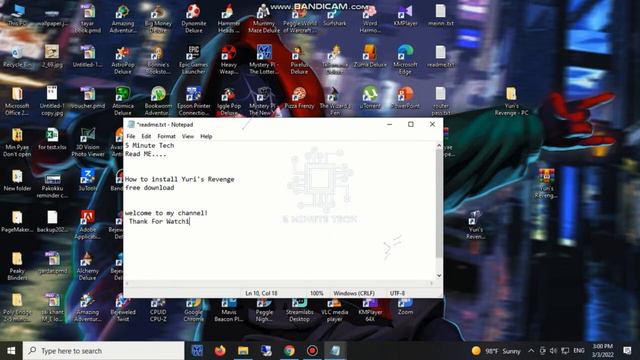Screen dimensions: 640x360
Task: Select the Recycle Bin desktop icon
Action: pos(17,57)
